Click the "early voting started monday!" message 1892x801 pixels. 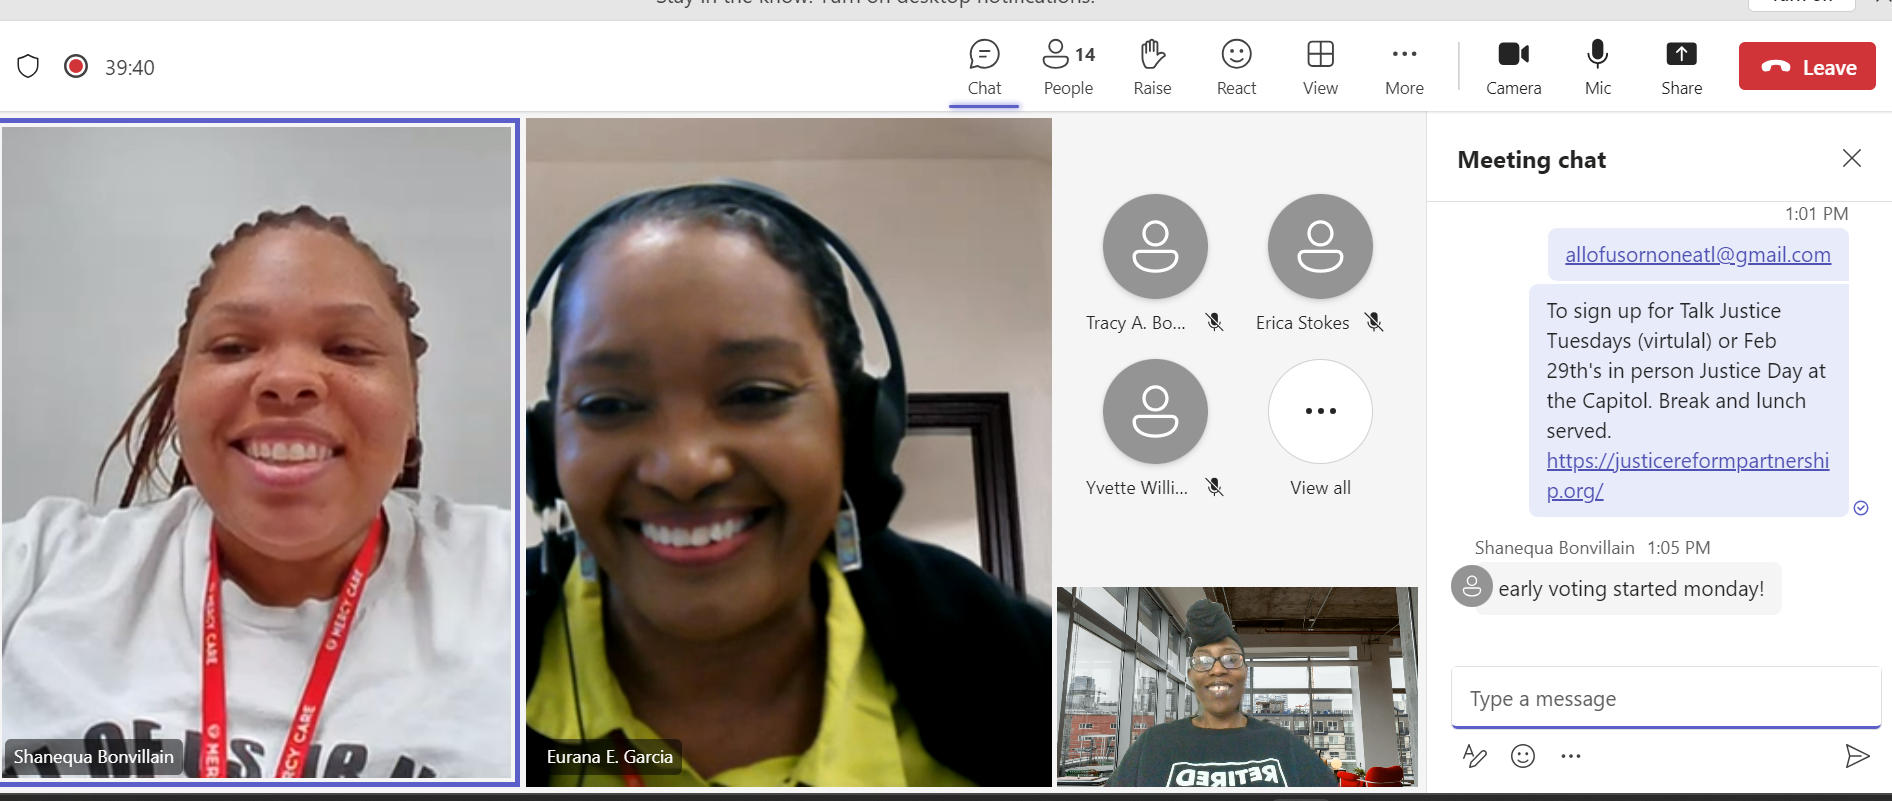point(1631,589)
